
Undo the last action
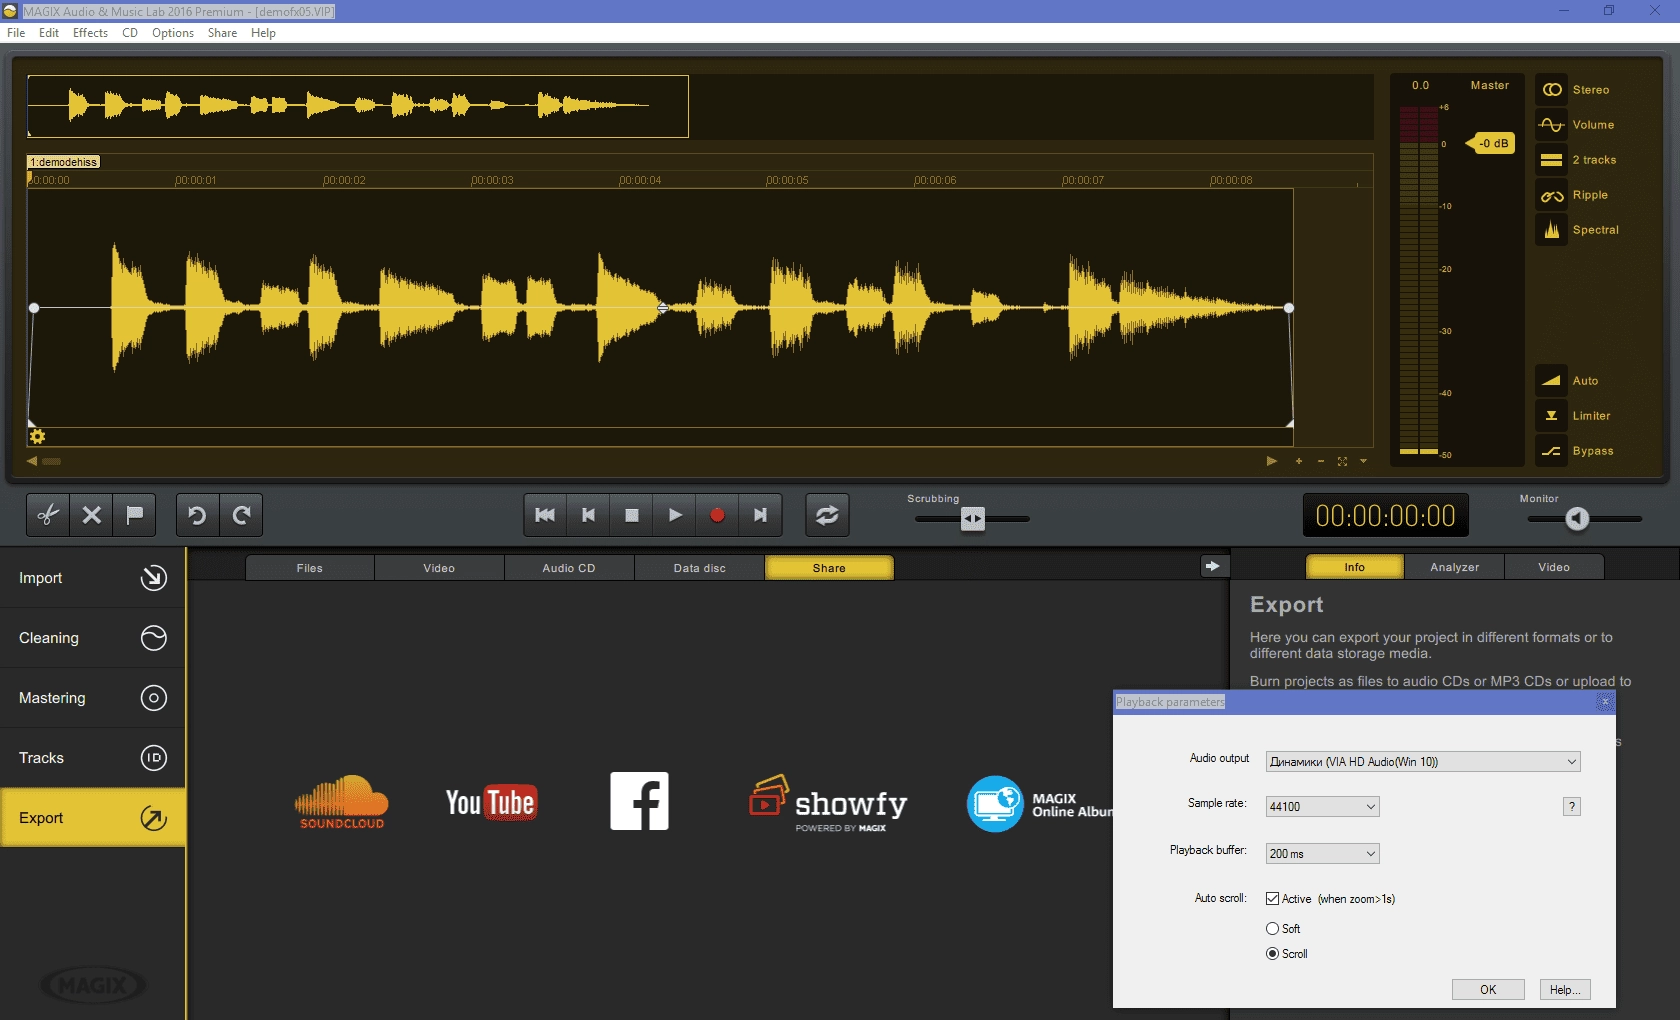coord(197,515)
